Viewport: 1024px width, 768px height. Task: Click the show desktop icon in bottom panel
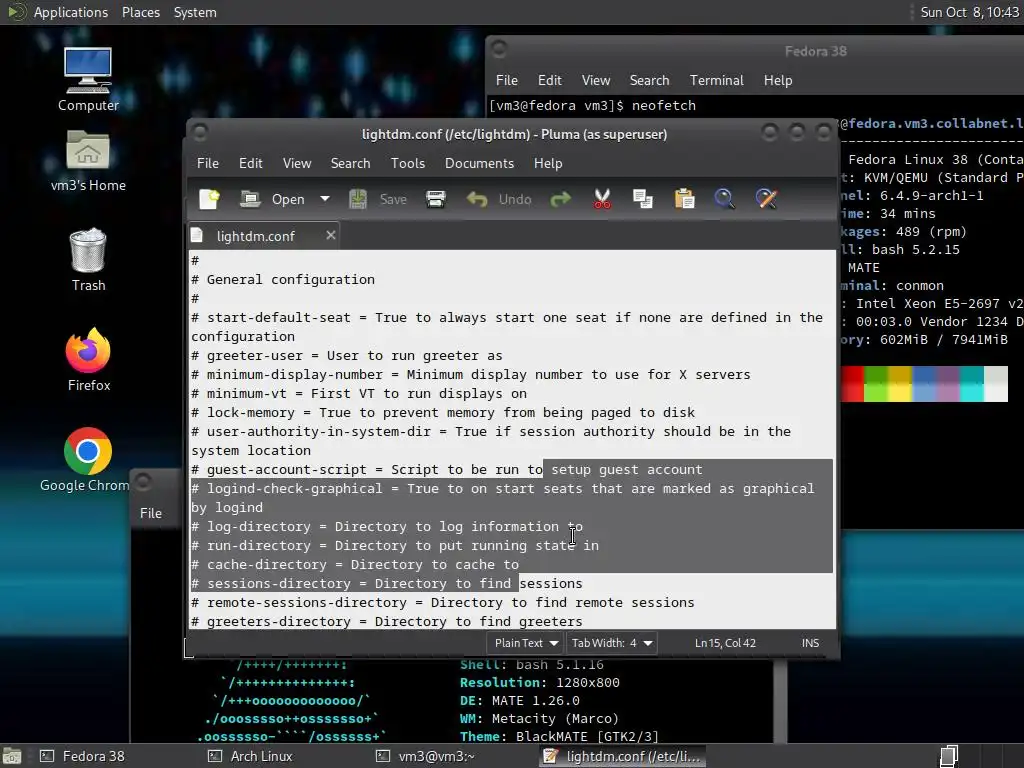pyautogui.click(x=12, y=756)
